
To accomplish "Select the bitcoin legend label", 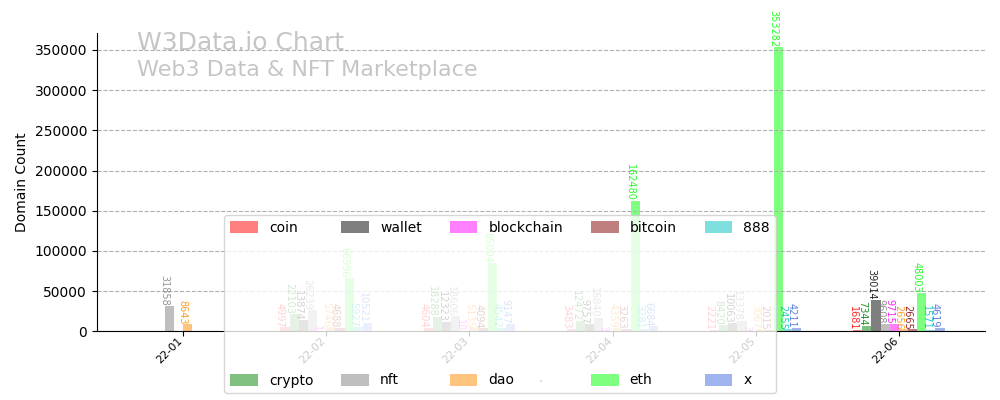I will (653, 228).
